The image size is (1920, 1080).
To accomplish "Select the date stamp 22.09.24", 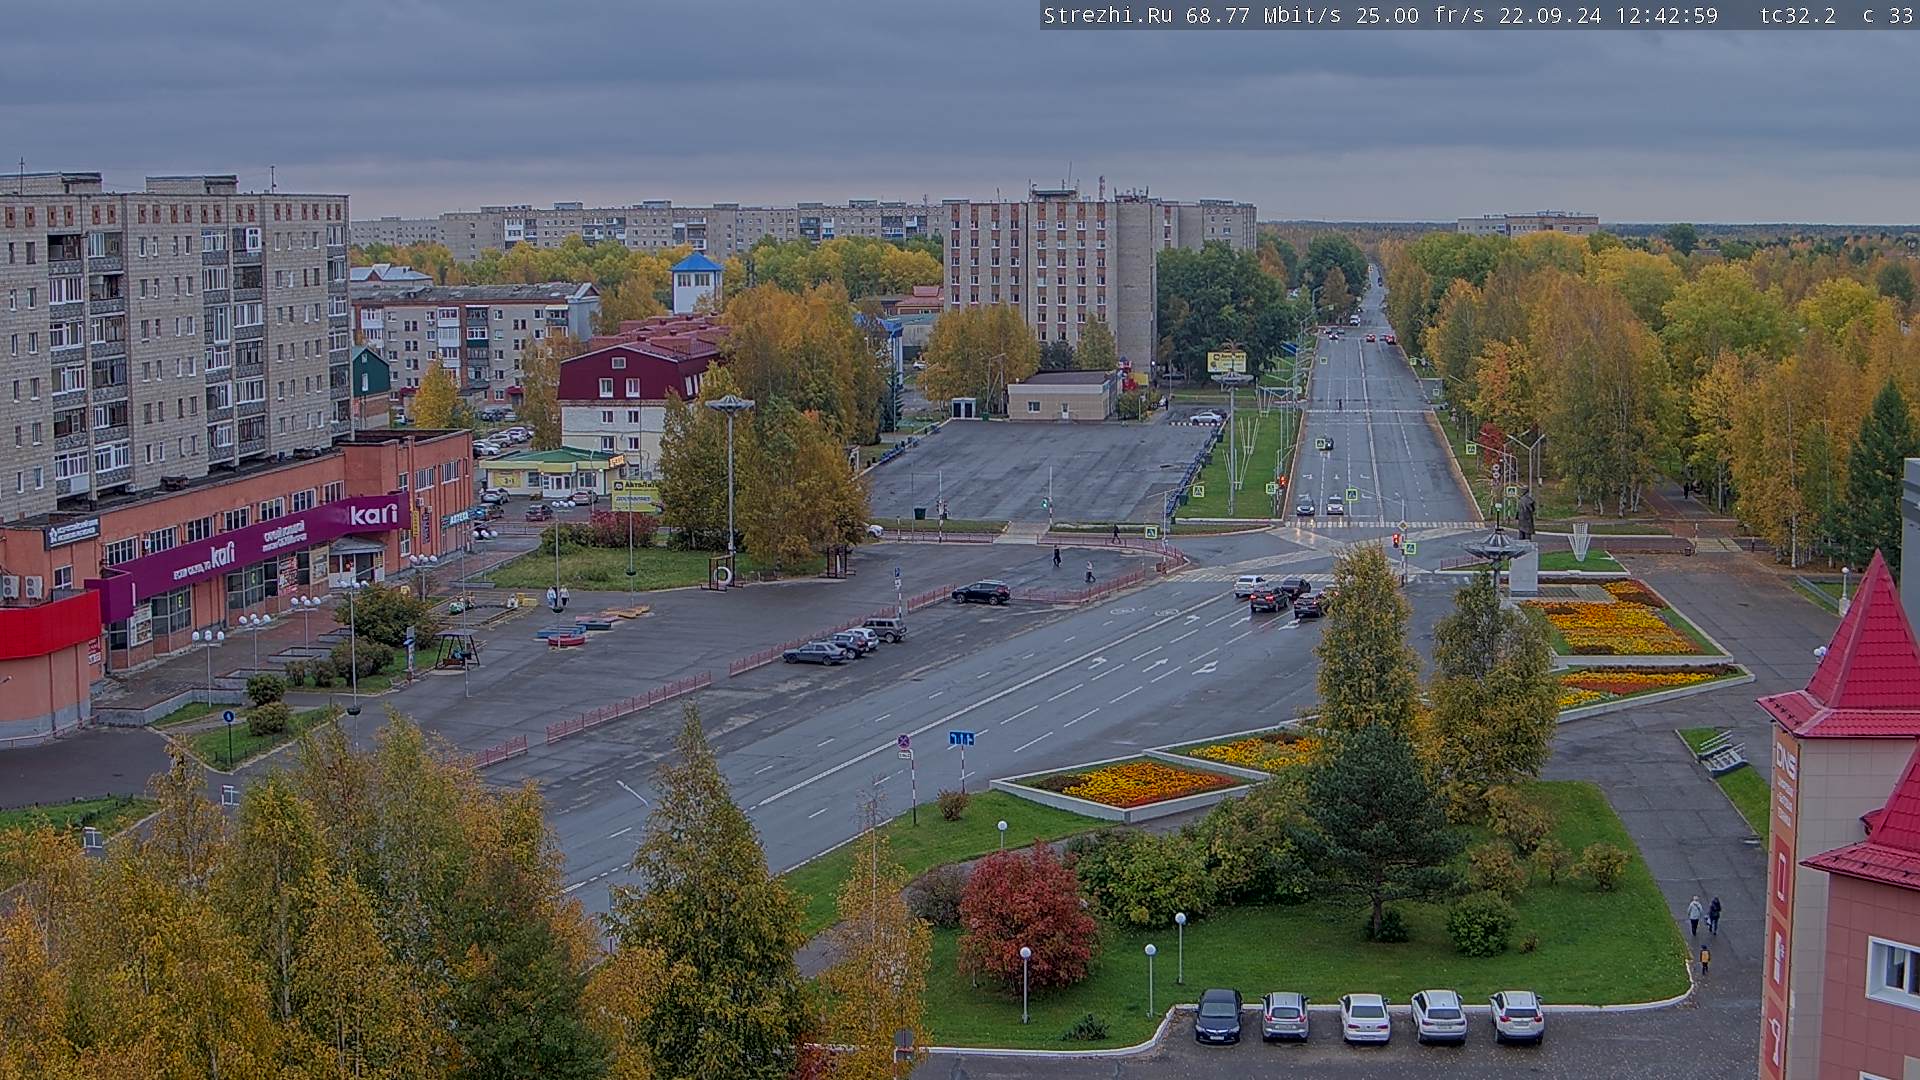I will point(1550,15).
